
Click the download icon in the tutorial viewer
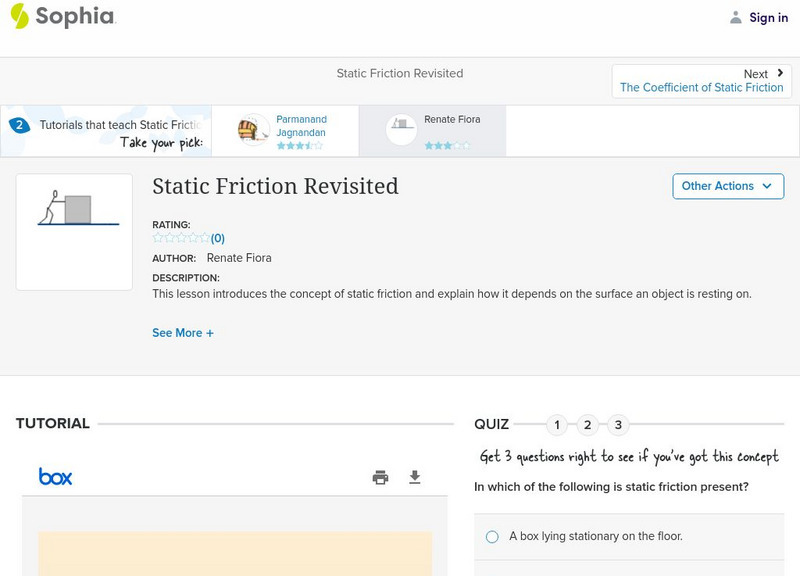[416, 477]
